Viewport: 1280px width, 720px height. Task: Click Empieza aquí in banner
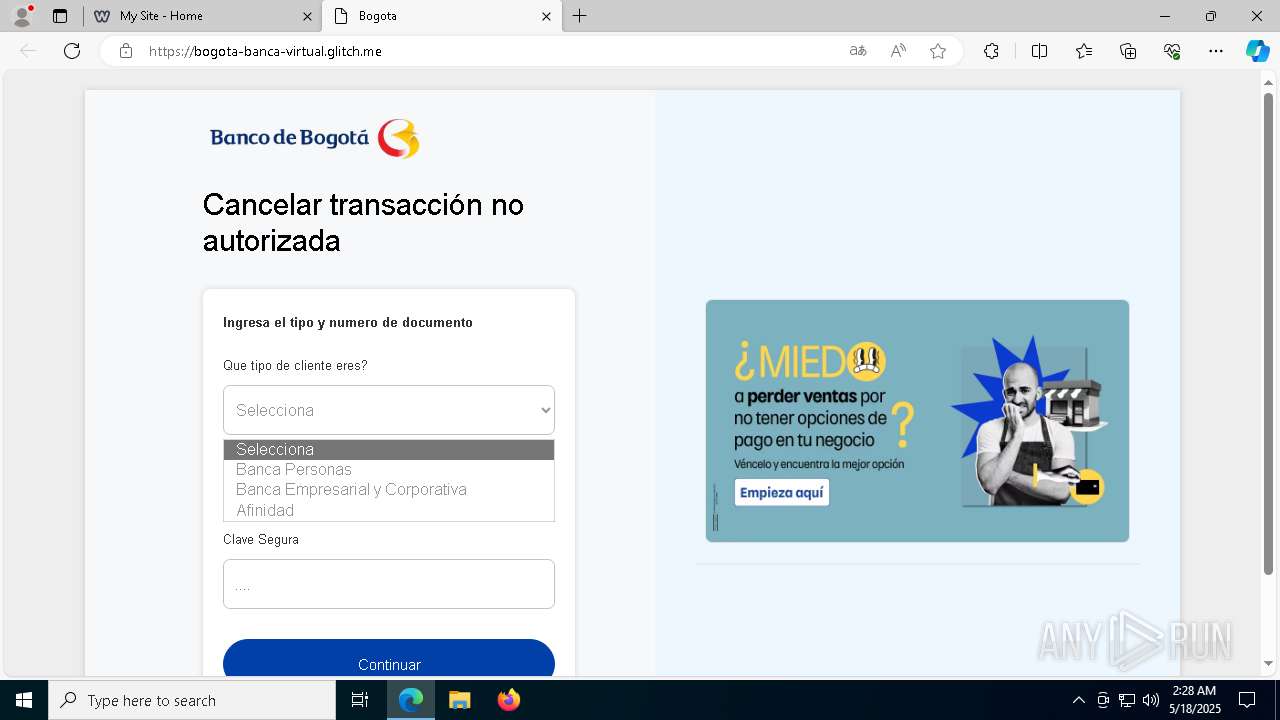(x=782, y=493)
